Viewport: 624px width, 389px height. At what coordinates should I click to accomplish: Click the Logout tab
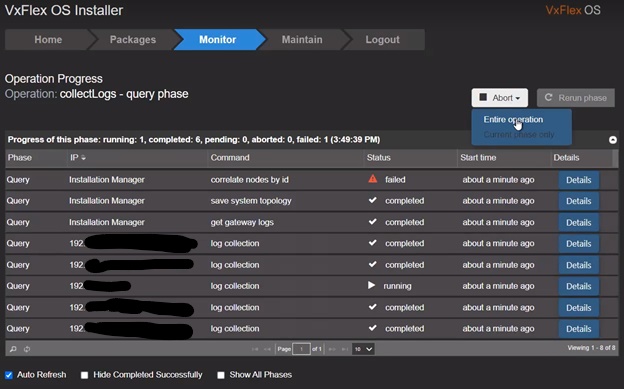click(382, 39)
